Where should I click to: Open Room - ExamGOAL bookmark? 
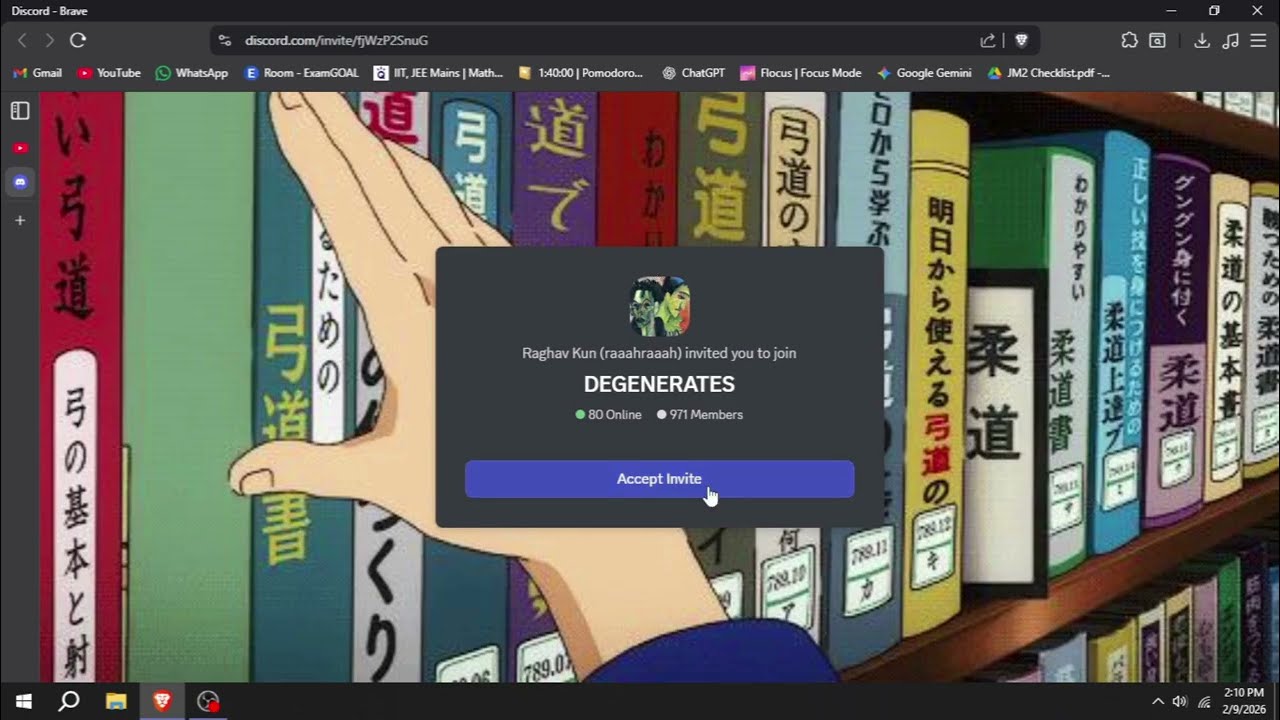[301, 73]
